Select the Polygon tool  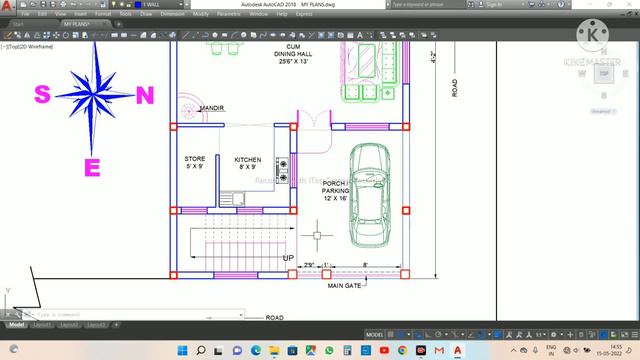tap(215, 36)
